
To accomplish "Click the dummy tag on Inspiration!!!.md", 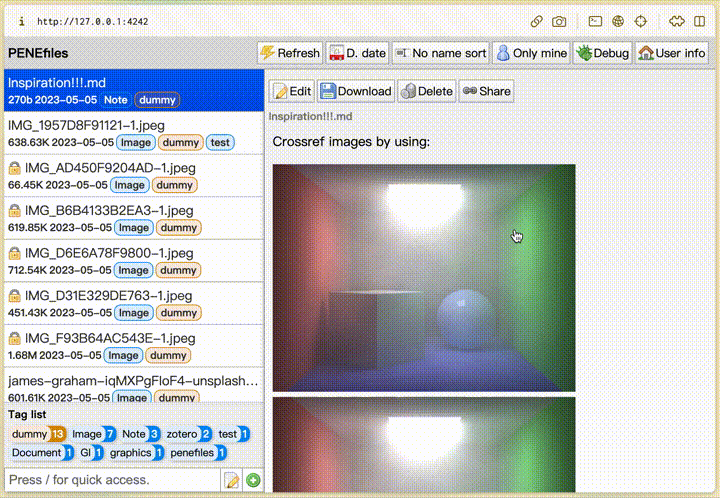I will [157, 100].
